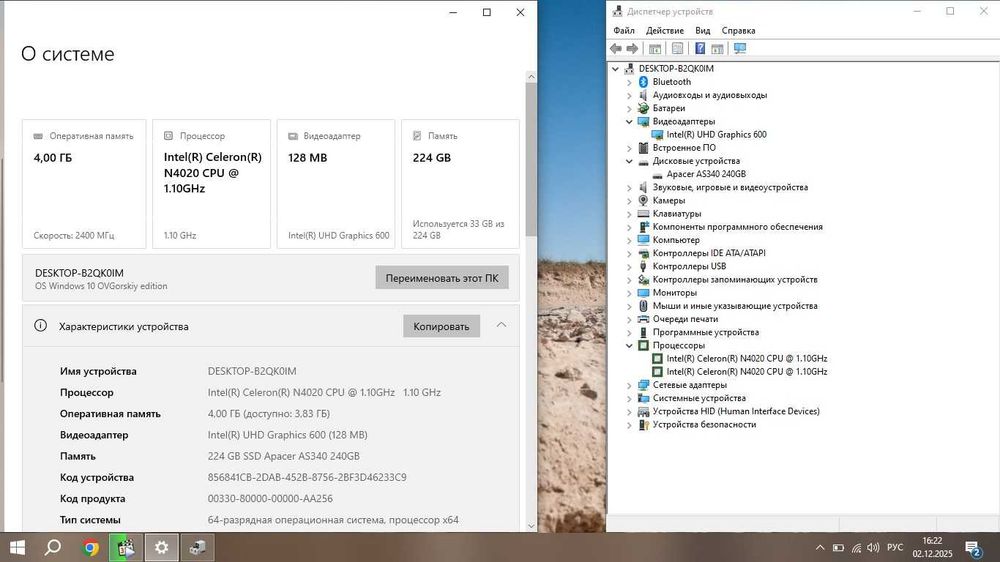Open the notification center icon in tray
The image size is (1000, 562).
tap(973, 548)
